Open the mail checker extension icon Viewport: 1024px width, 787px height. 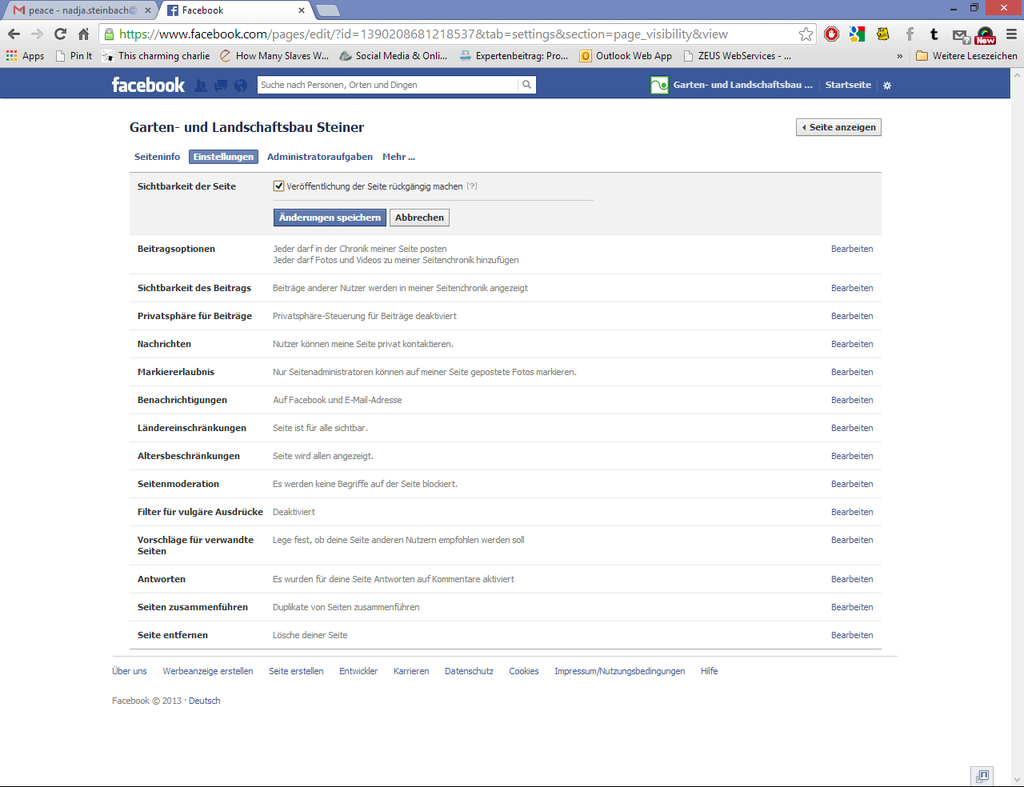point(960,35)
